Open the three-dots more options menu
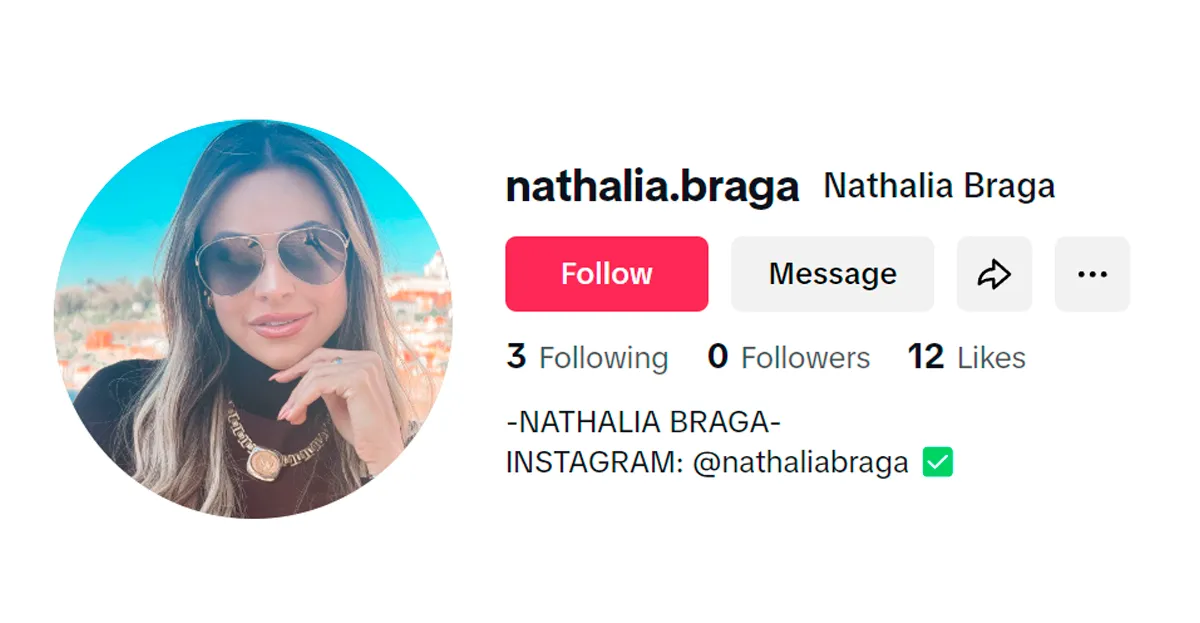The width and height of the screenshot is (1200, 623). tap(1092, 274)
